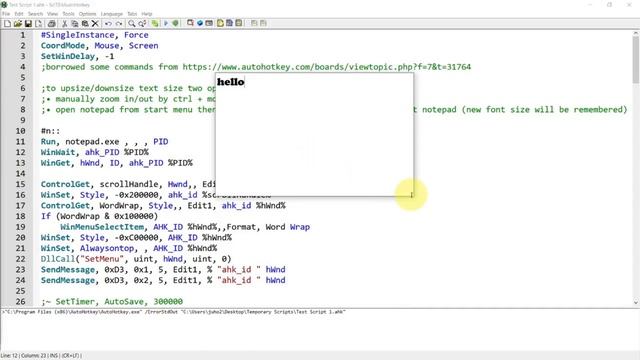The width and height of the screenshot is (640, 360).
Task: Click the '#n::' hotkey on line 10
Action: pyautogui.click(x=50, y=131)
